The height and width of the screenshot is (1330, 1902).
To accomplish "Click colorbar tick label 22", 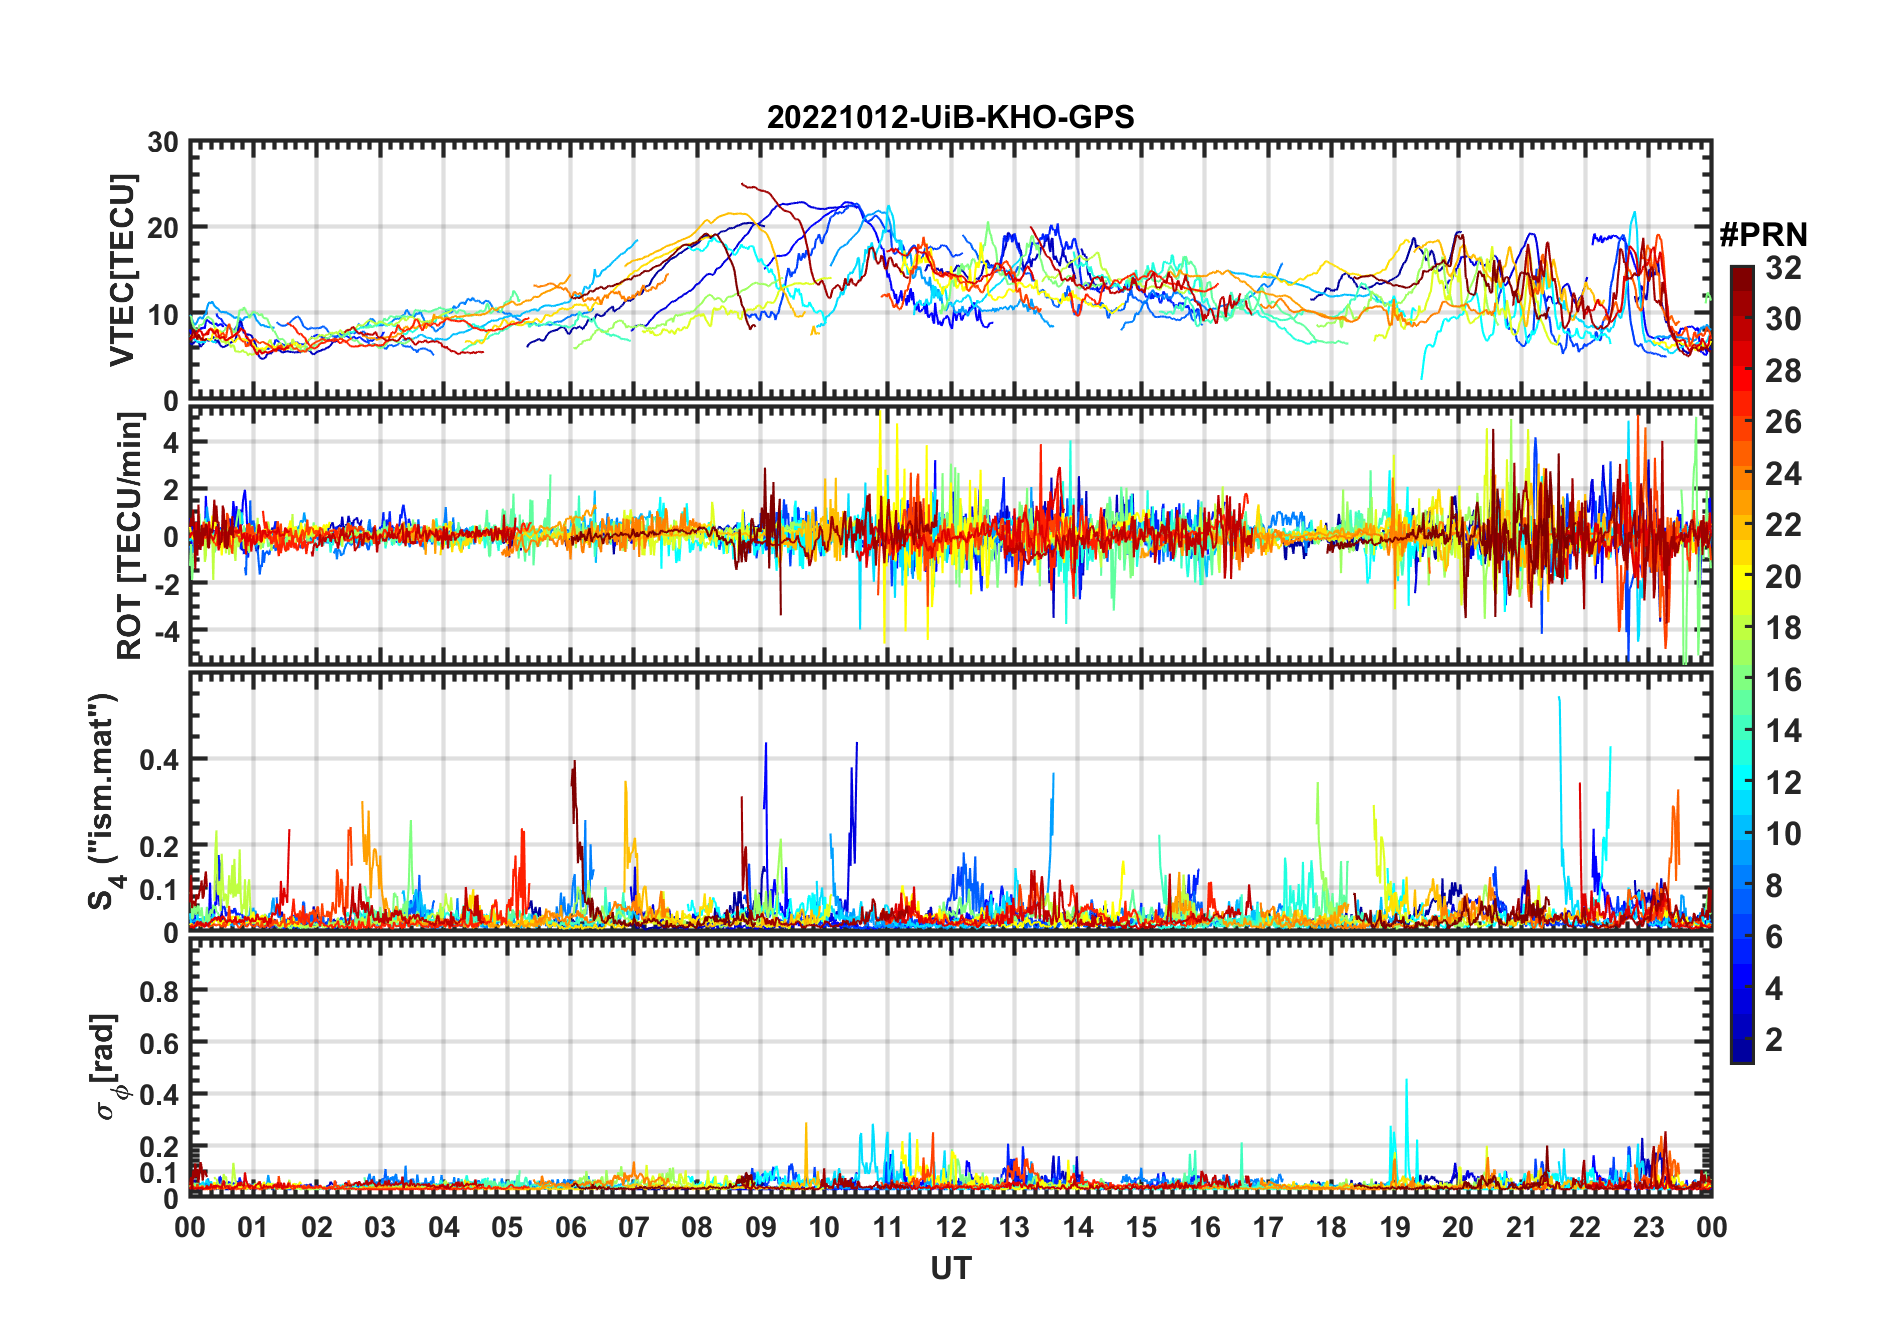I will tap(1783, 525).
